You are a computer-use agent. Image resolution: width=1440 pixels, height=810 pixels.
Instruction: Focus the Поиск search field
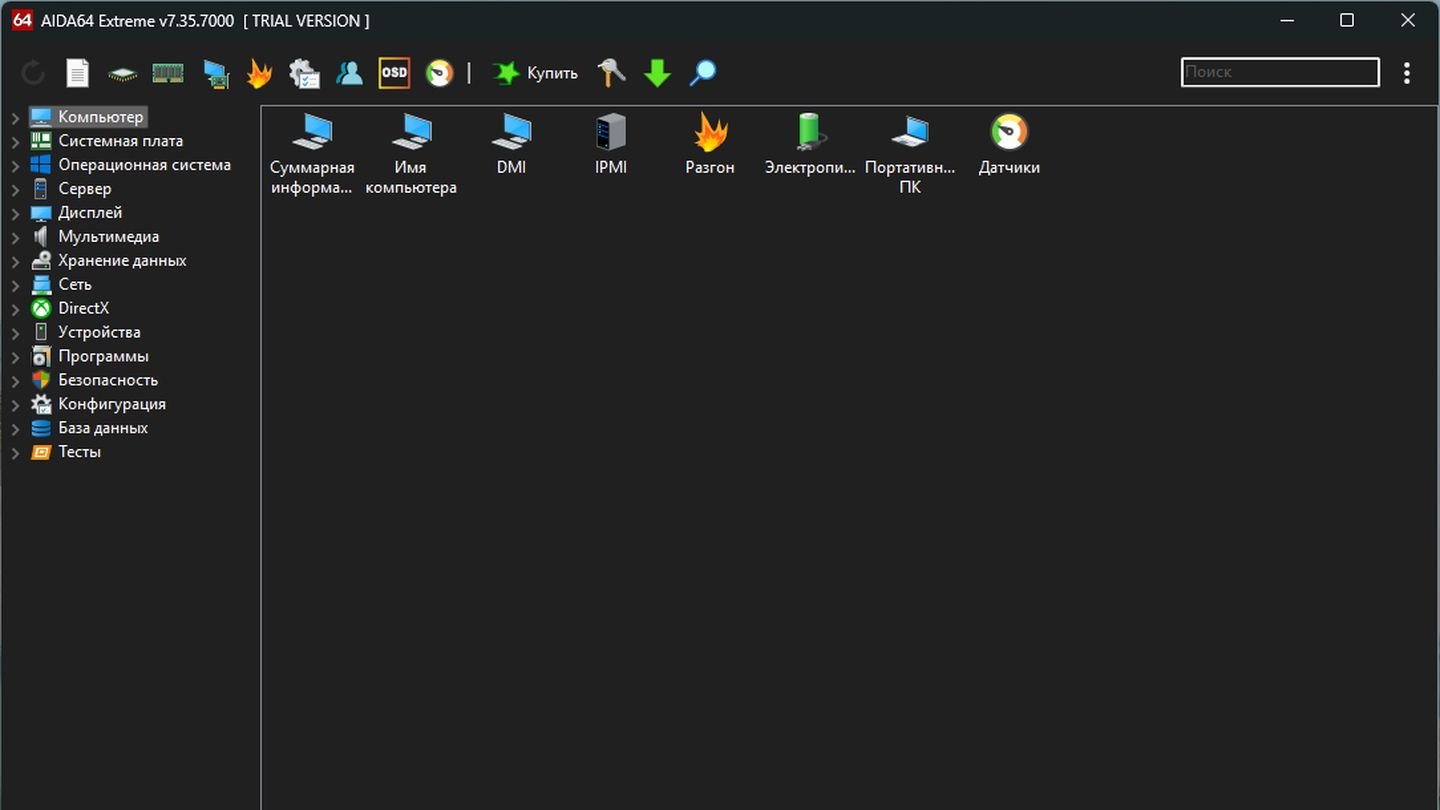(x=1280, y=72)
